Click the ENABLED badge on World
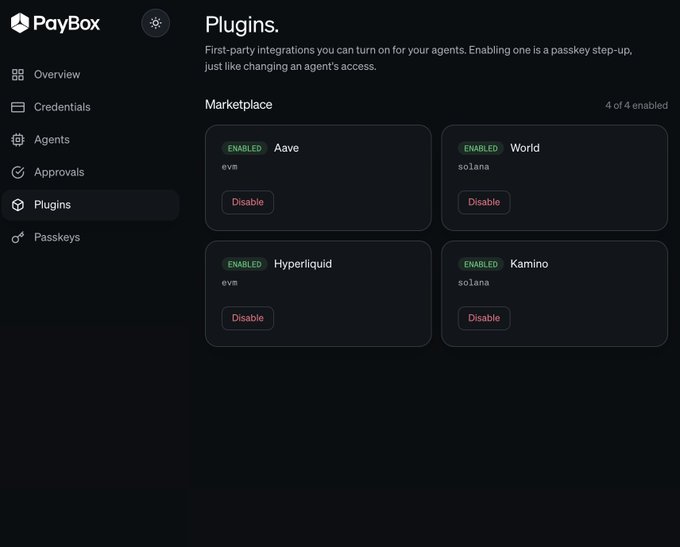Image resolution: width=680 pixels, height=547 pixels. pyautogui.click(x=481, y=148)
